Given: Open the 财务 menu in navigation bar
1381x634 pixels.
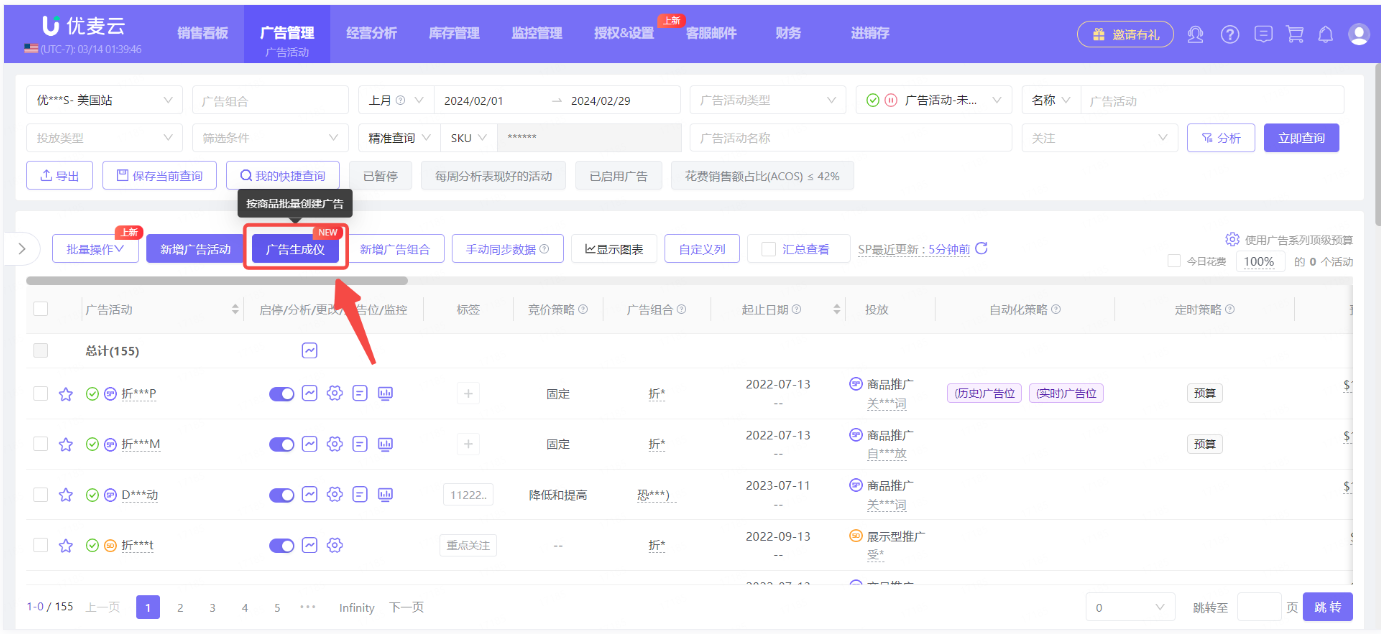Looking at the screenshot, I should pyautogui.click(x=787, y=32).
